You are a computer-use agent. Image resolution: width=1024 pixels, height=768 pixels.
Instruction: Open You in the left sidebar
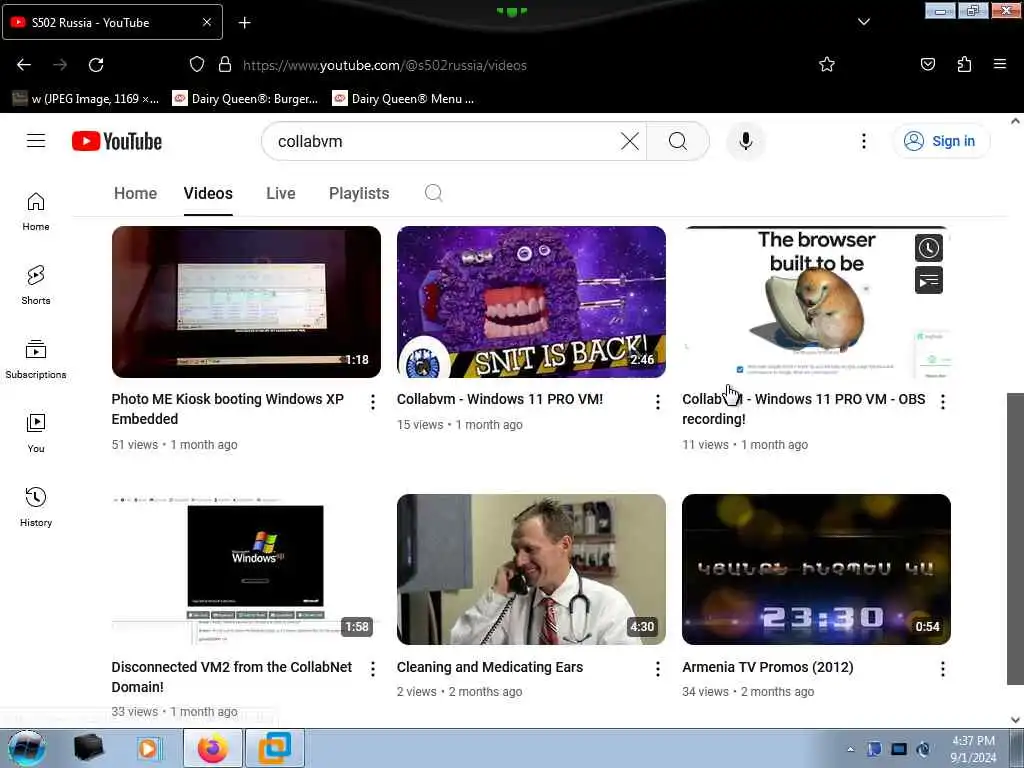[36, 433]
